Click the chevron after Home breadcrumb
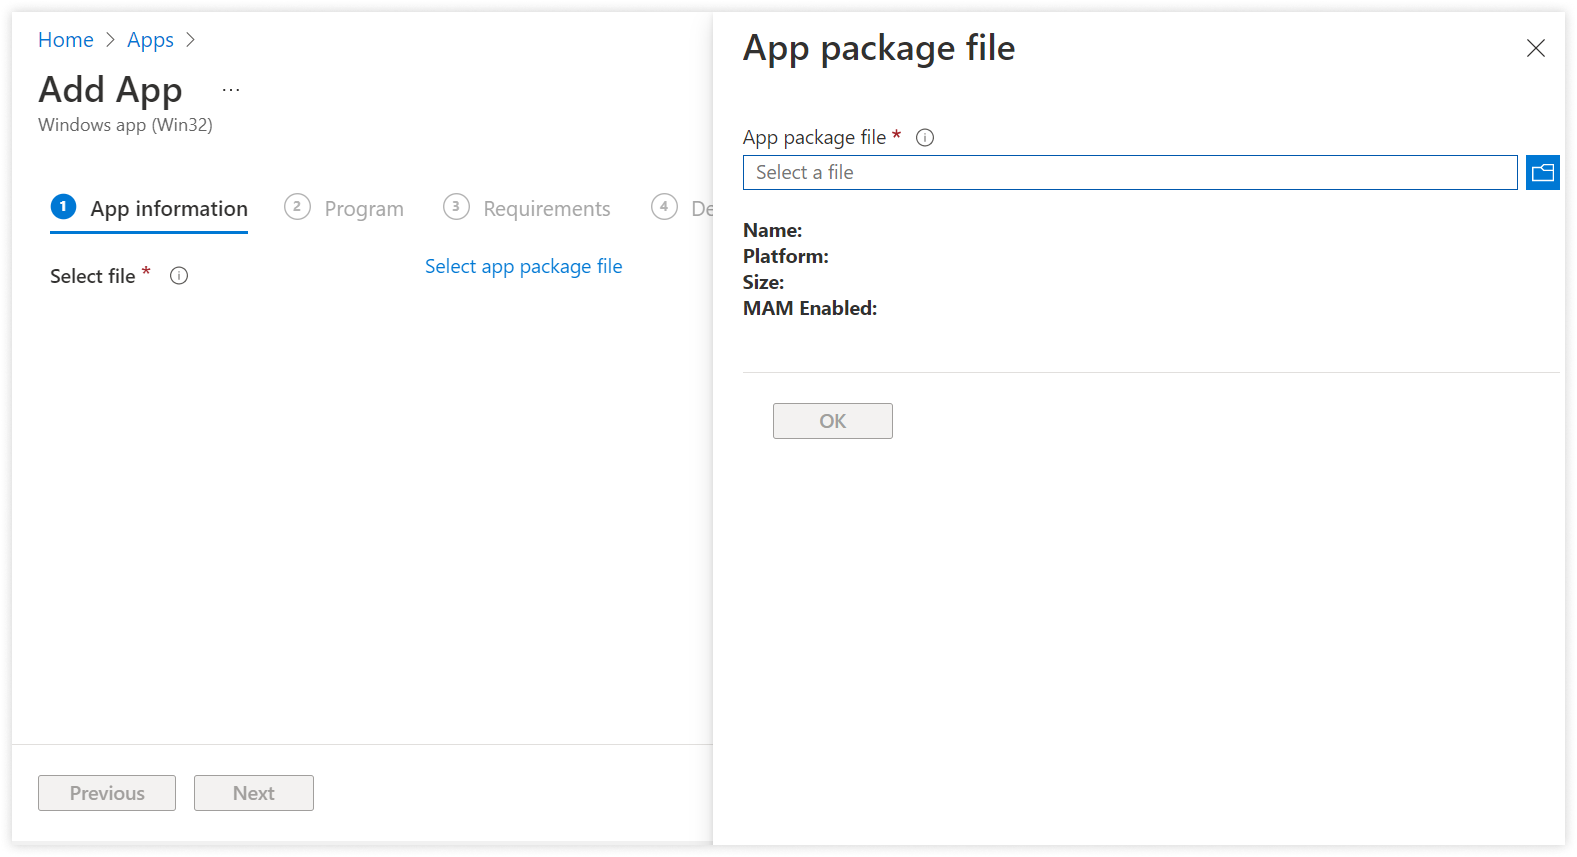1577x857 pixels. coord(111,40)
